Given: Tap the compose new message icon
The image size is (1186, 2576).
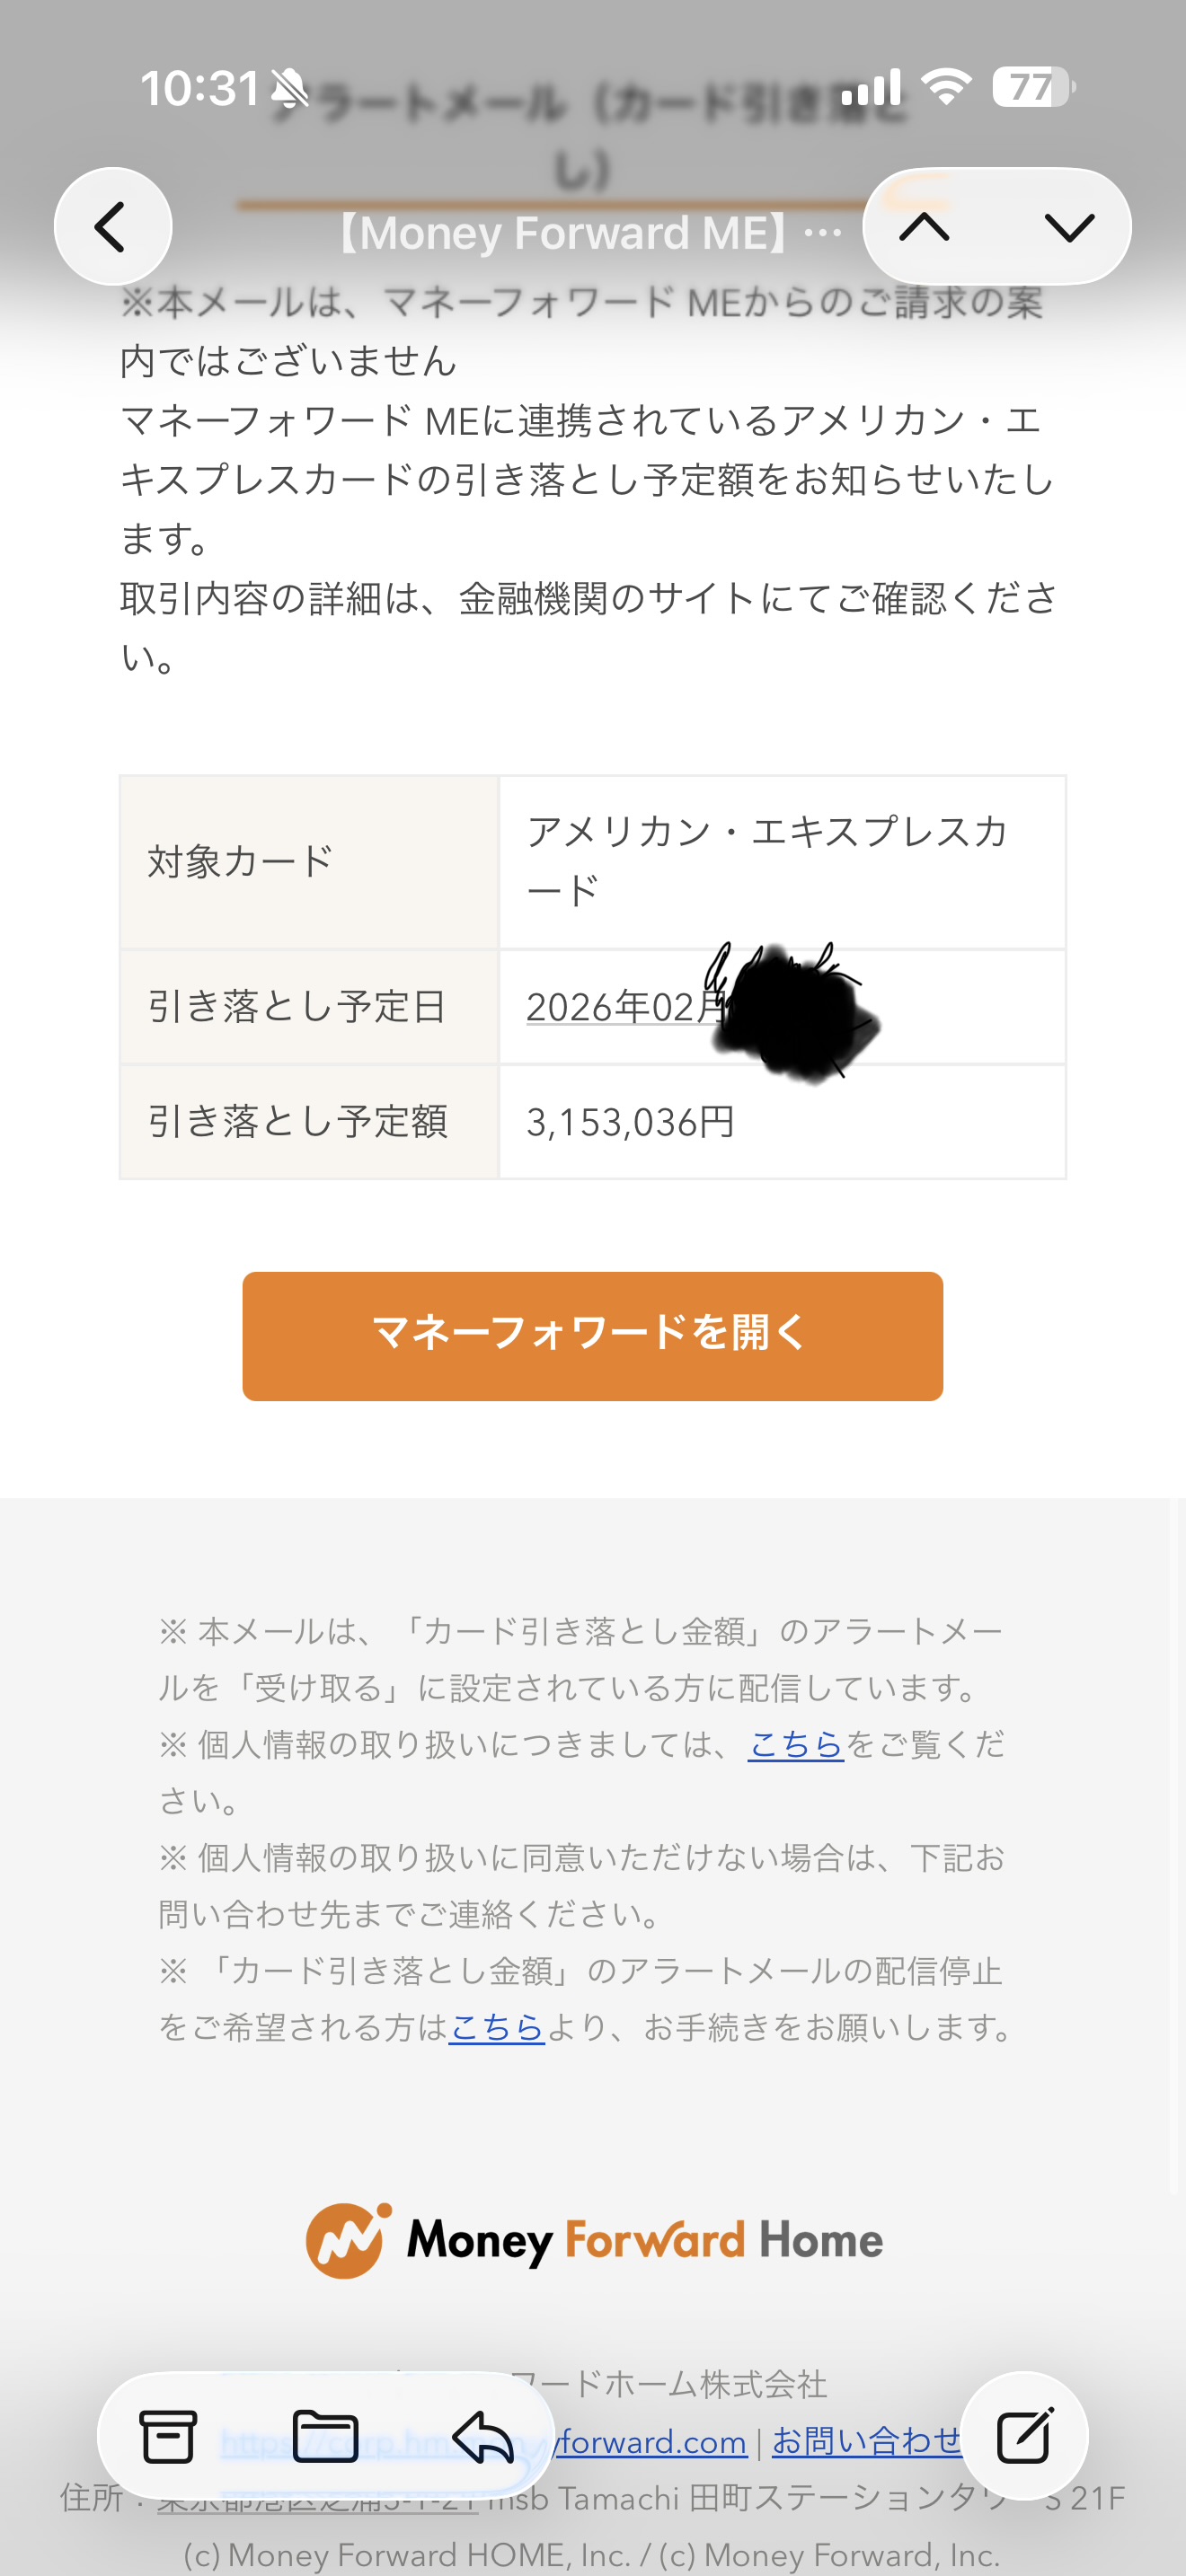Looking at the screenshot, I should click(x=1024, y=2436).
